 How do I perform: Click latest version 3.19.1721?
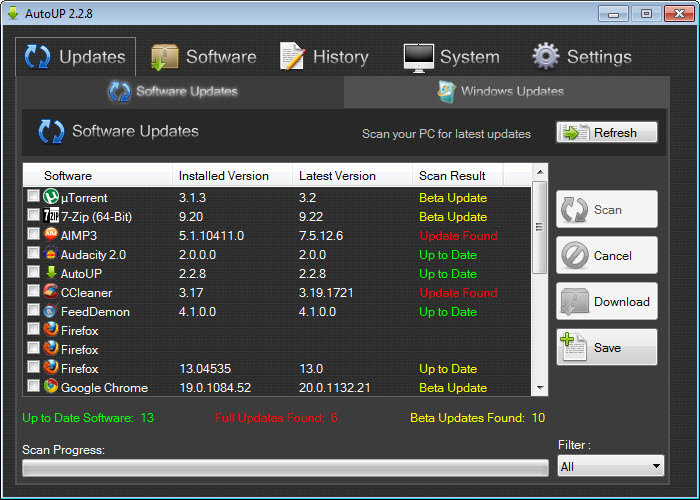(x=326, y=292)
